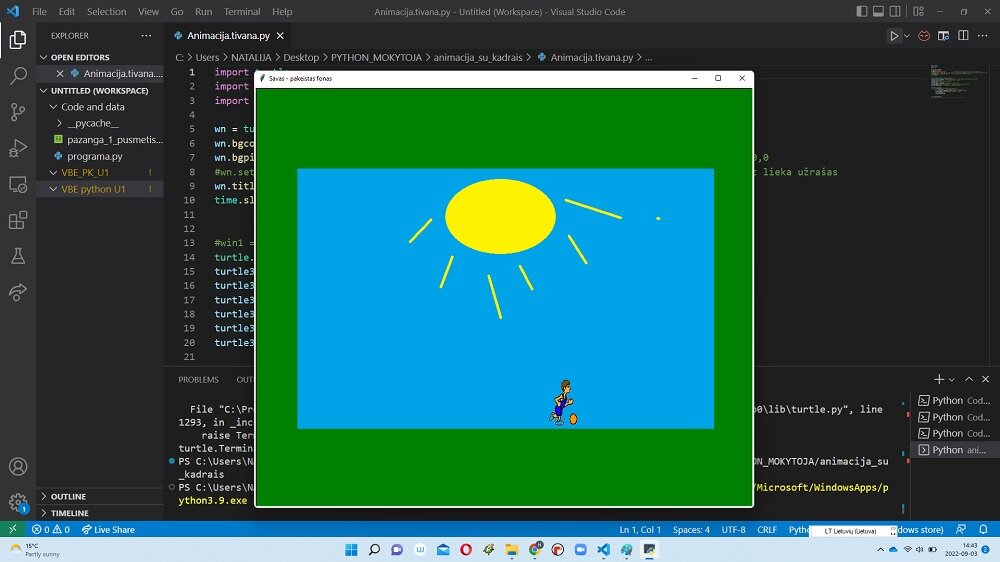Open the Terminal menu

(x=241, y=12)
